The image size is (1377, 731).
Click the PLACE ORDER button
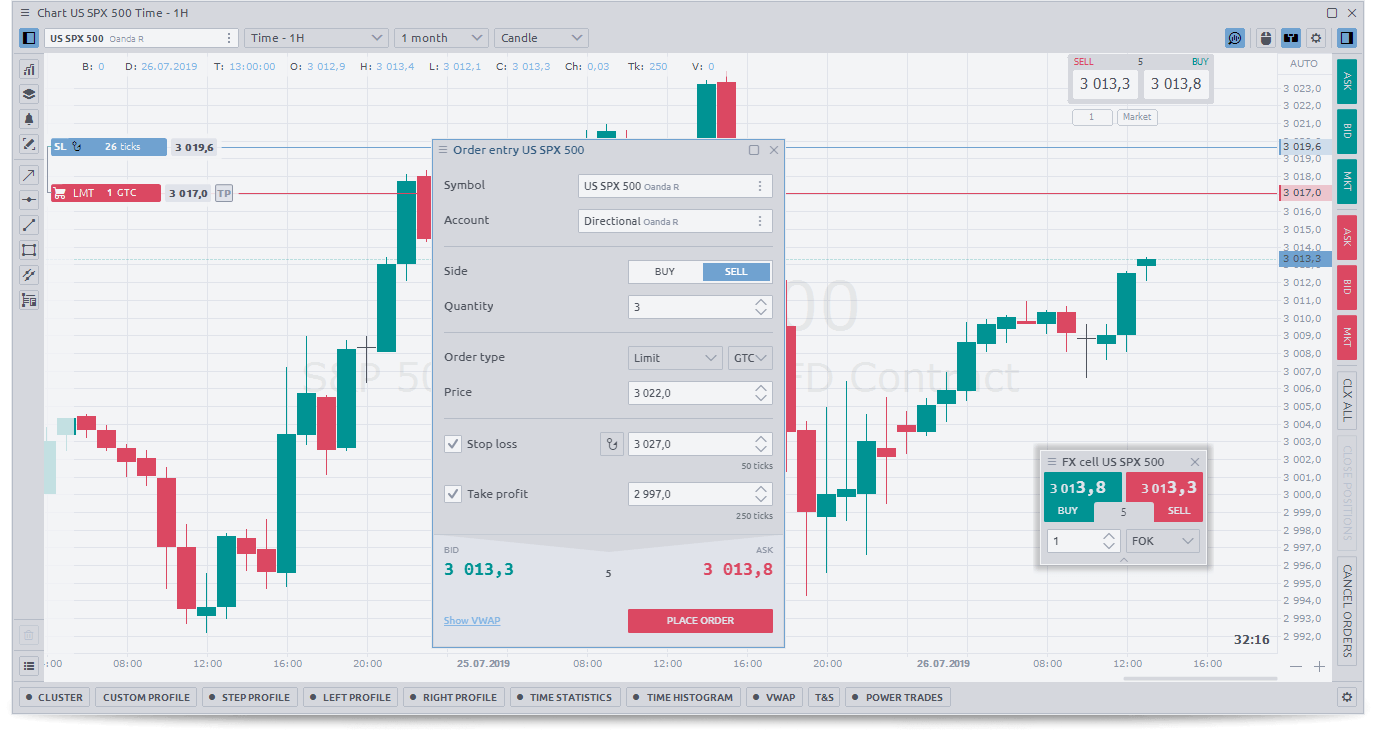(x=700, y=621)
